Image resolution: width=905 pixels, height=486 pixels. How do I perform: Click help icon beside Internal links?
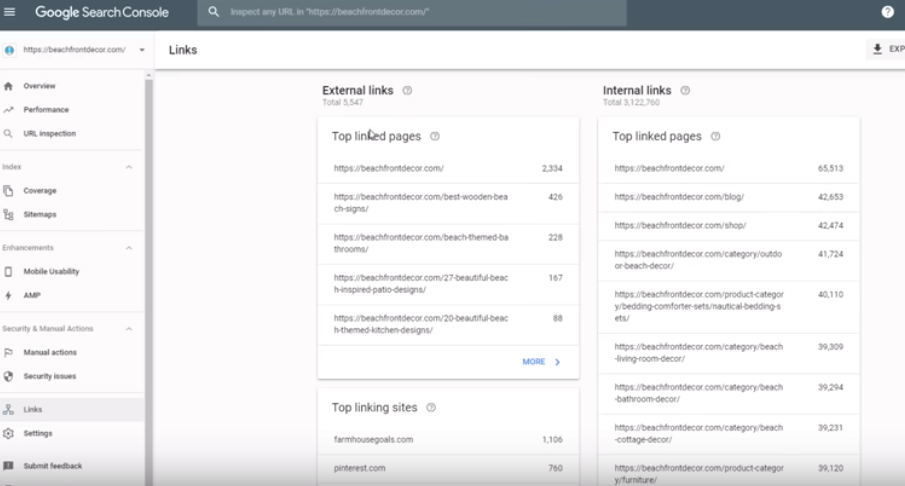[x=685, y=91]
